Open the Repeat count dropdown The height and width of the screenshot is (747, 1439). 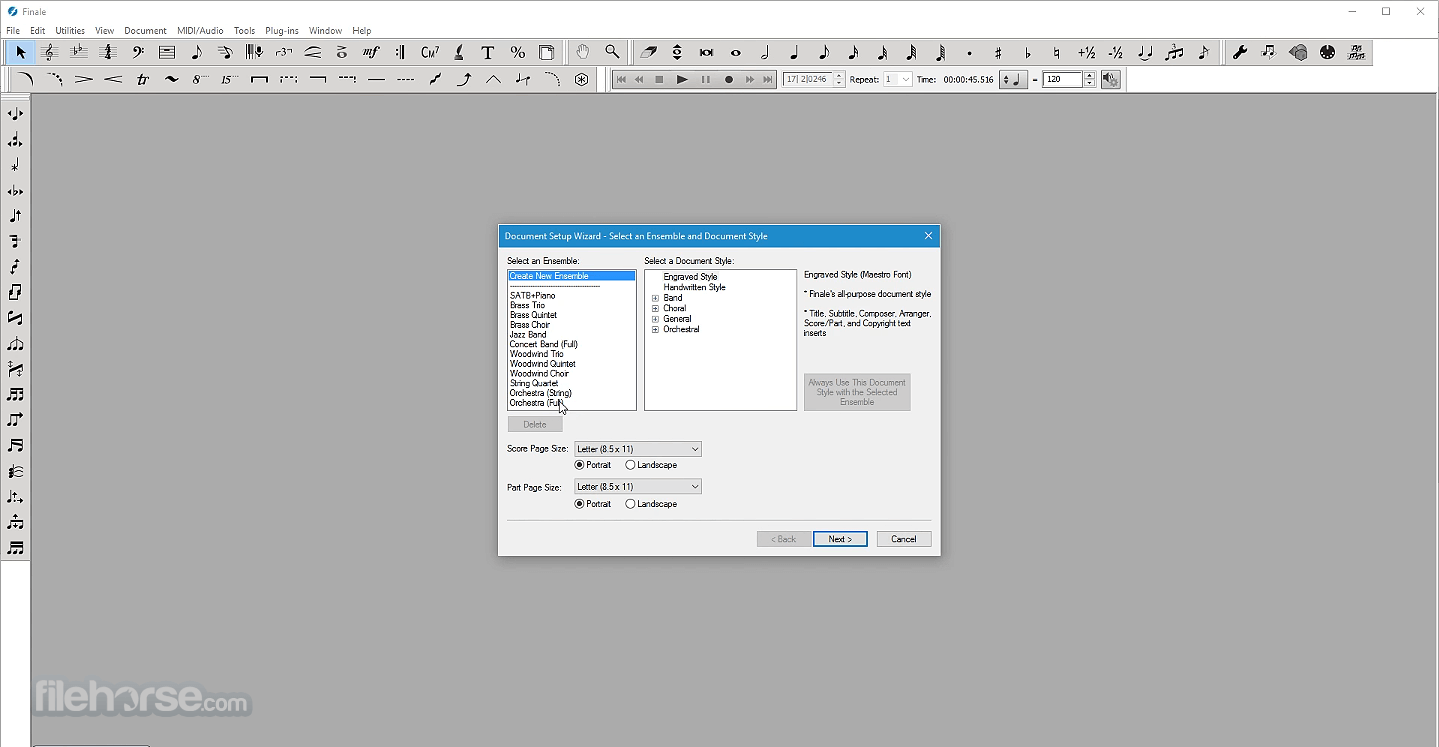[898, 79]
